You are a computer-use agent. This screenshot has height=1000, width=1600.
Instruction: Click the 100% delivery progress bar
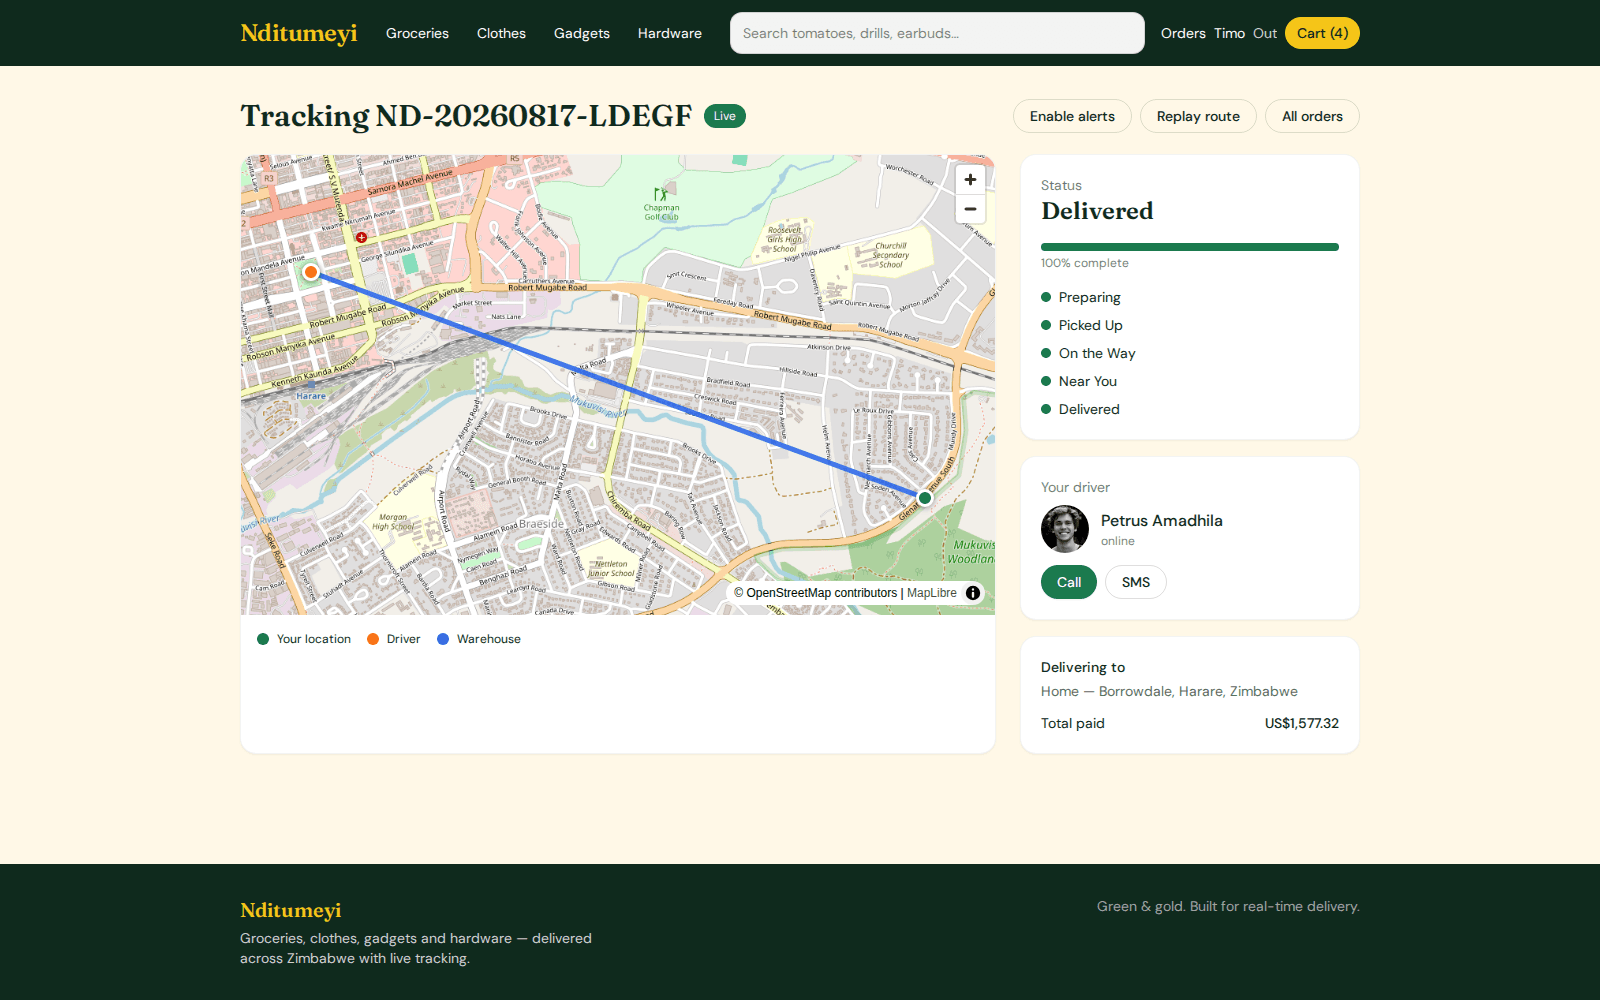(x=1190, y=247)
